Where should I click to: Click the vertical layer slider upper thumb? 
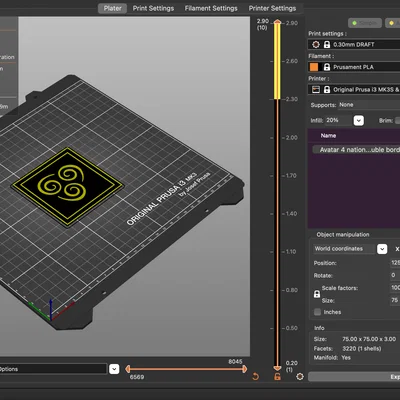click(277, 23)
